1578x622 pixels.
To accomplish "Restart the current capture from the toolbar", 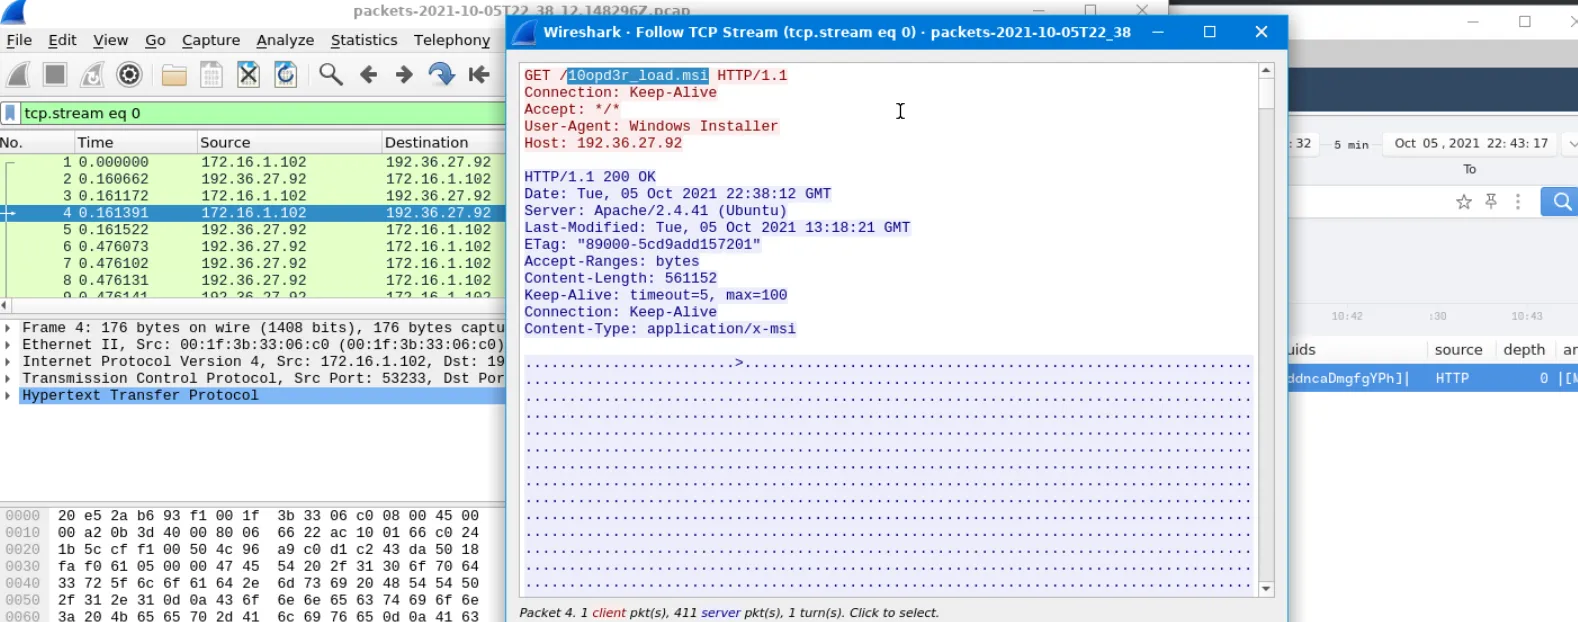I will [92, 75].
